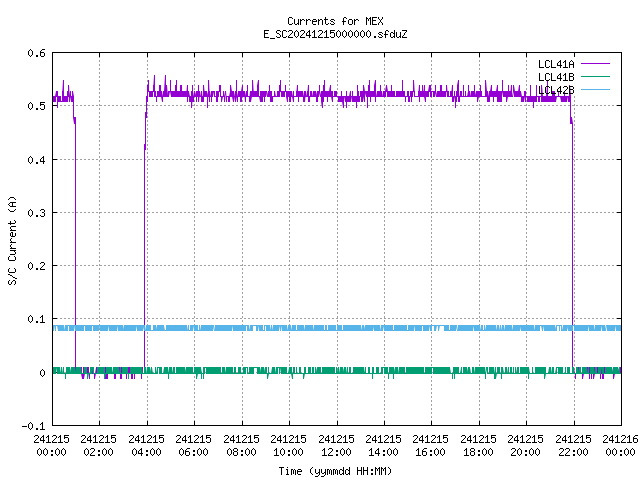Click the LCL42B legend label
Image resolution: width=640 pixels, height=480 pixels.
(556, 90)
